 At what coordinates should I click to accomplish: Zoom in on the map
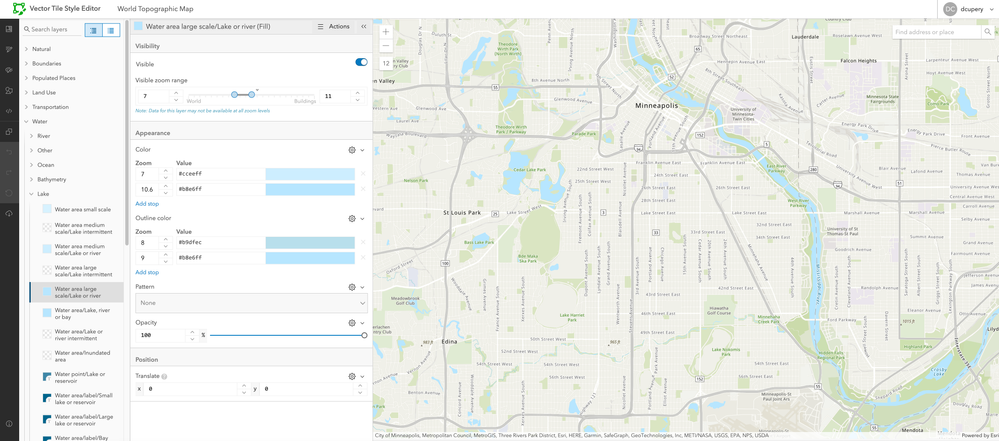(386, 31)
